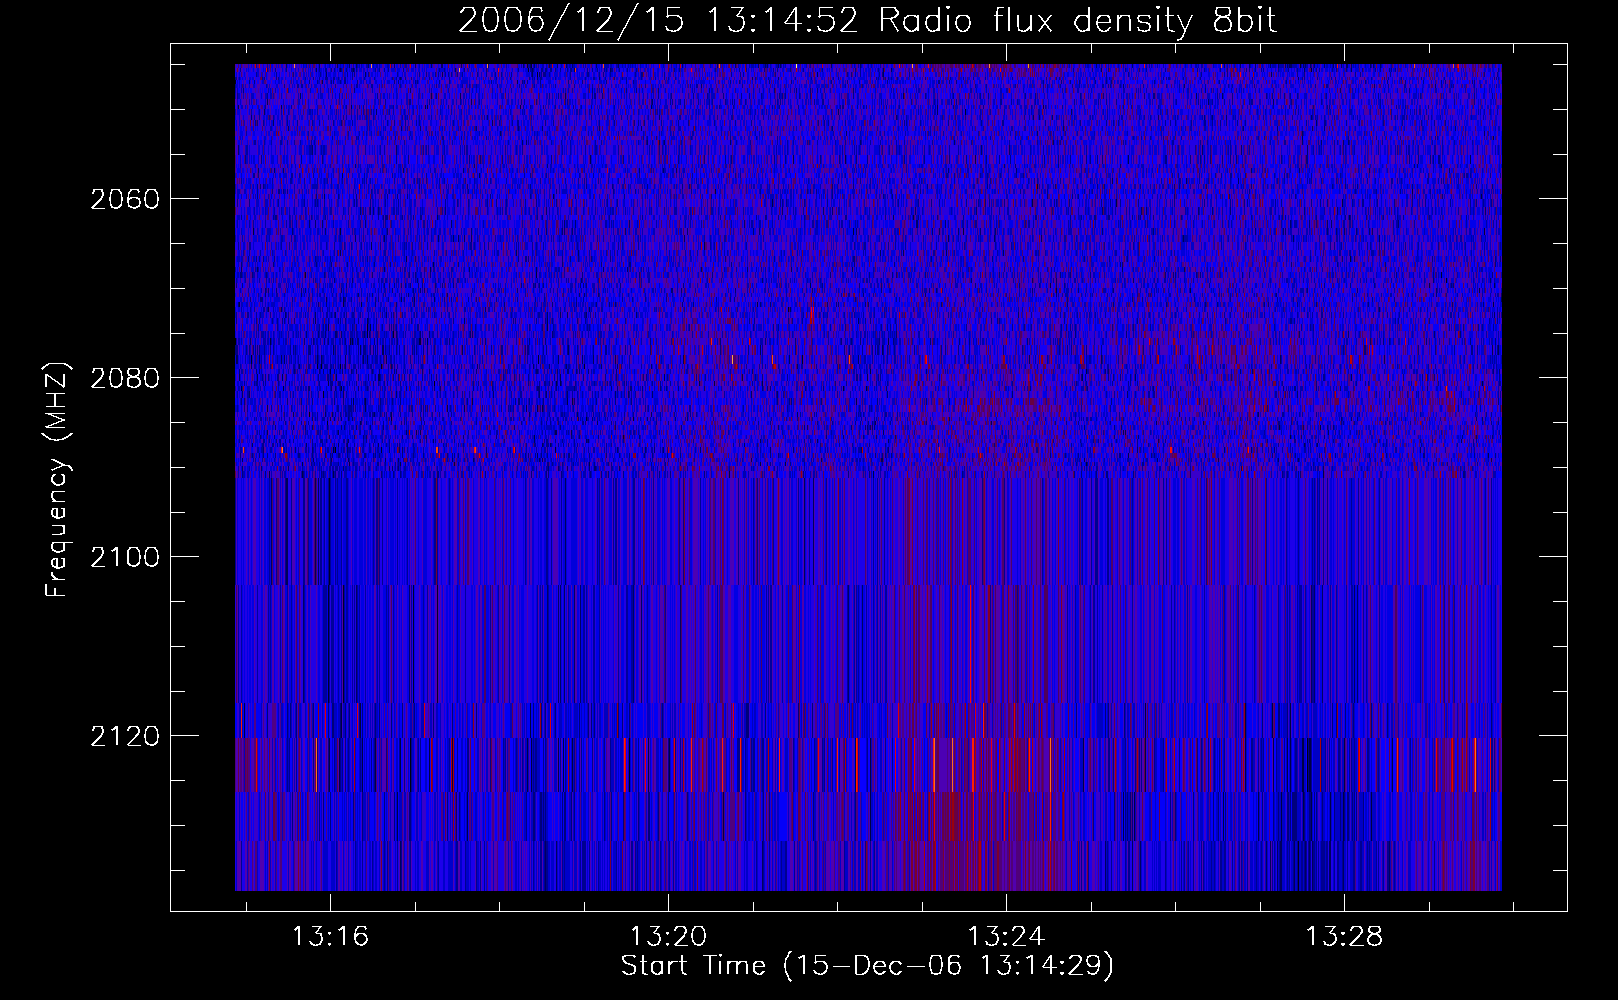
Task: Click the 2060 frequency tick label
Action: click(x=125, y=199)
